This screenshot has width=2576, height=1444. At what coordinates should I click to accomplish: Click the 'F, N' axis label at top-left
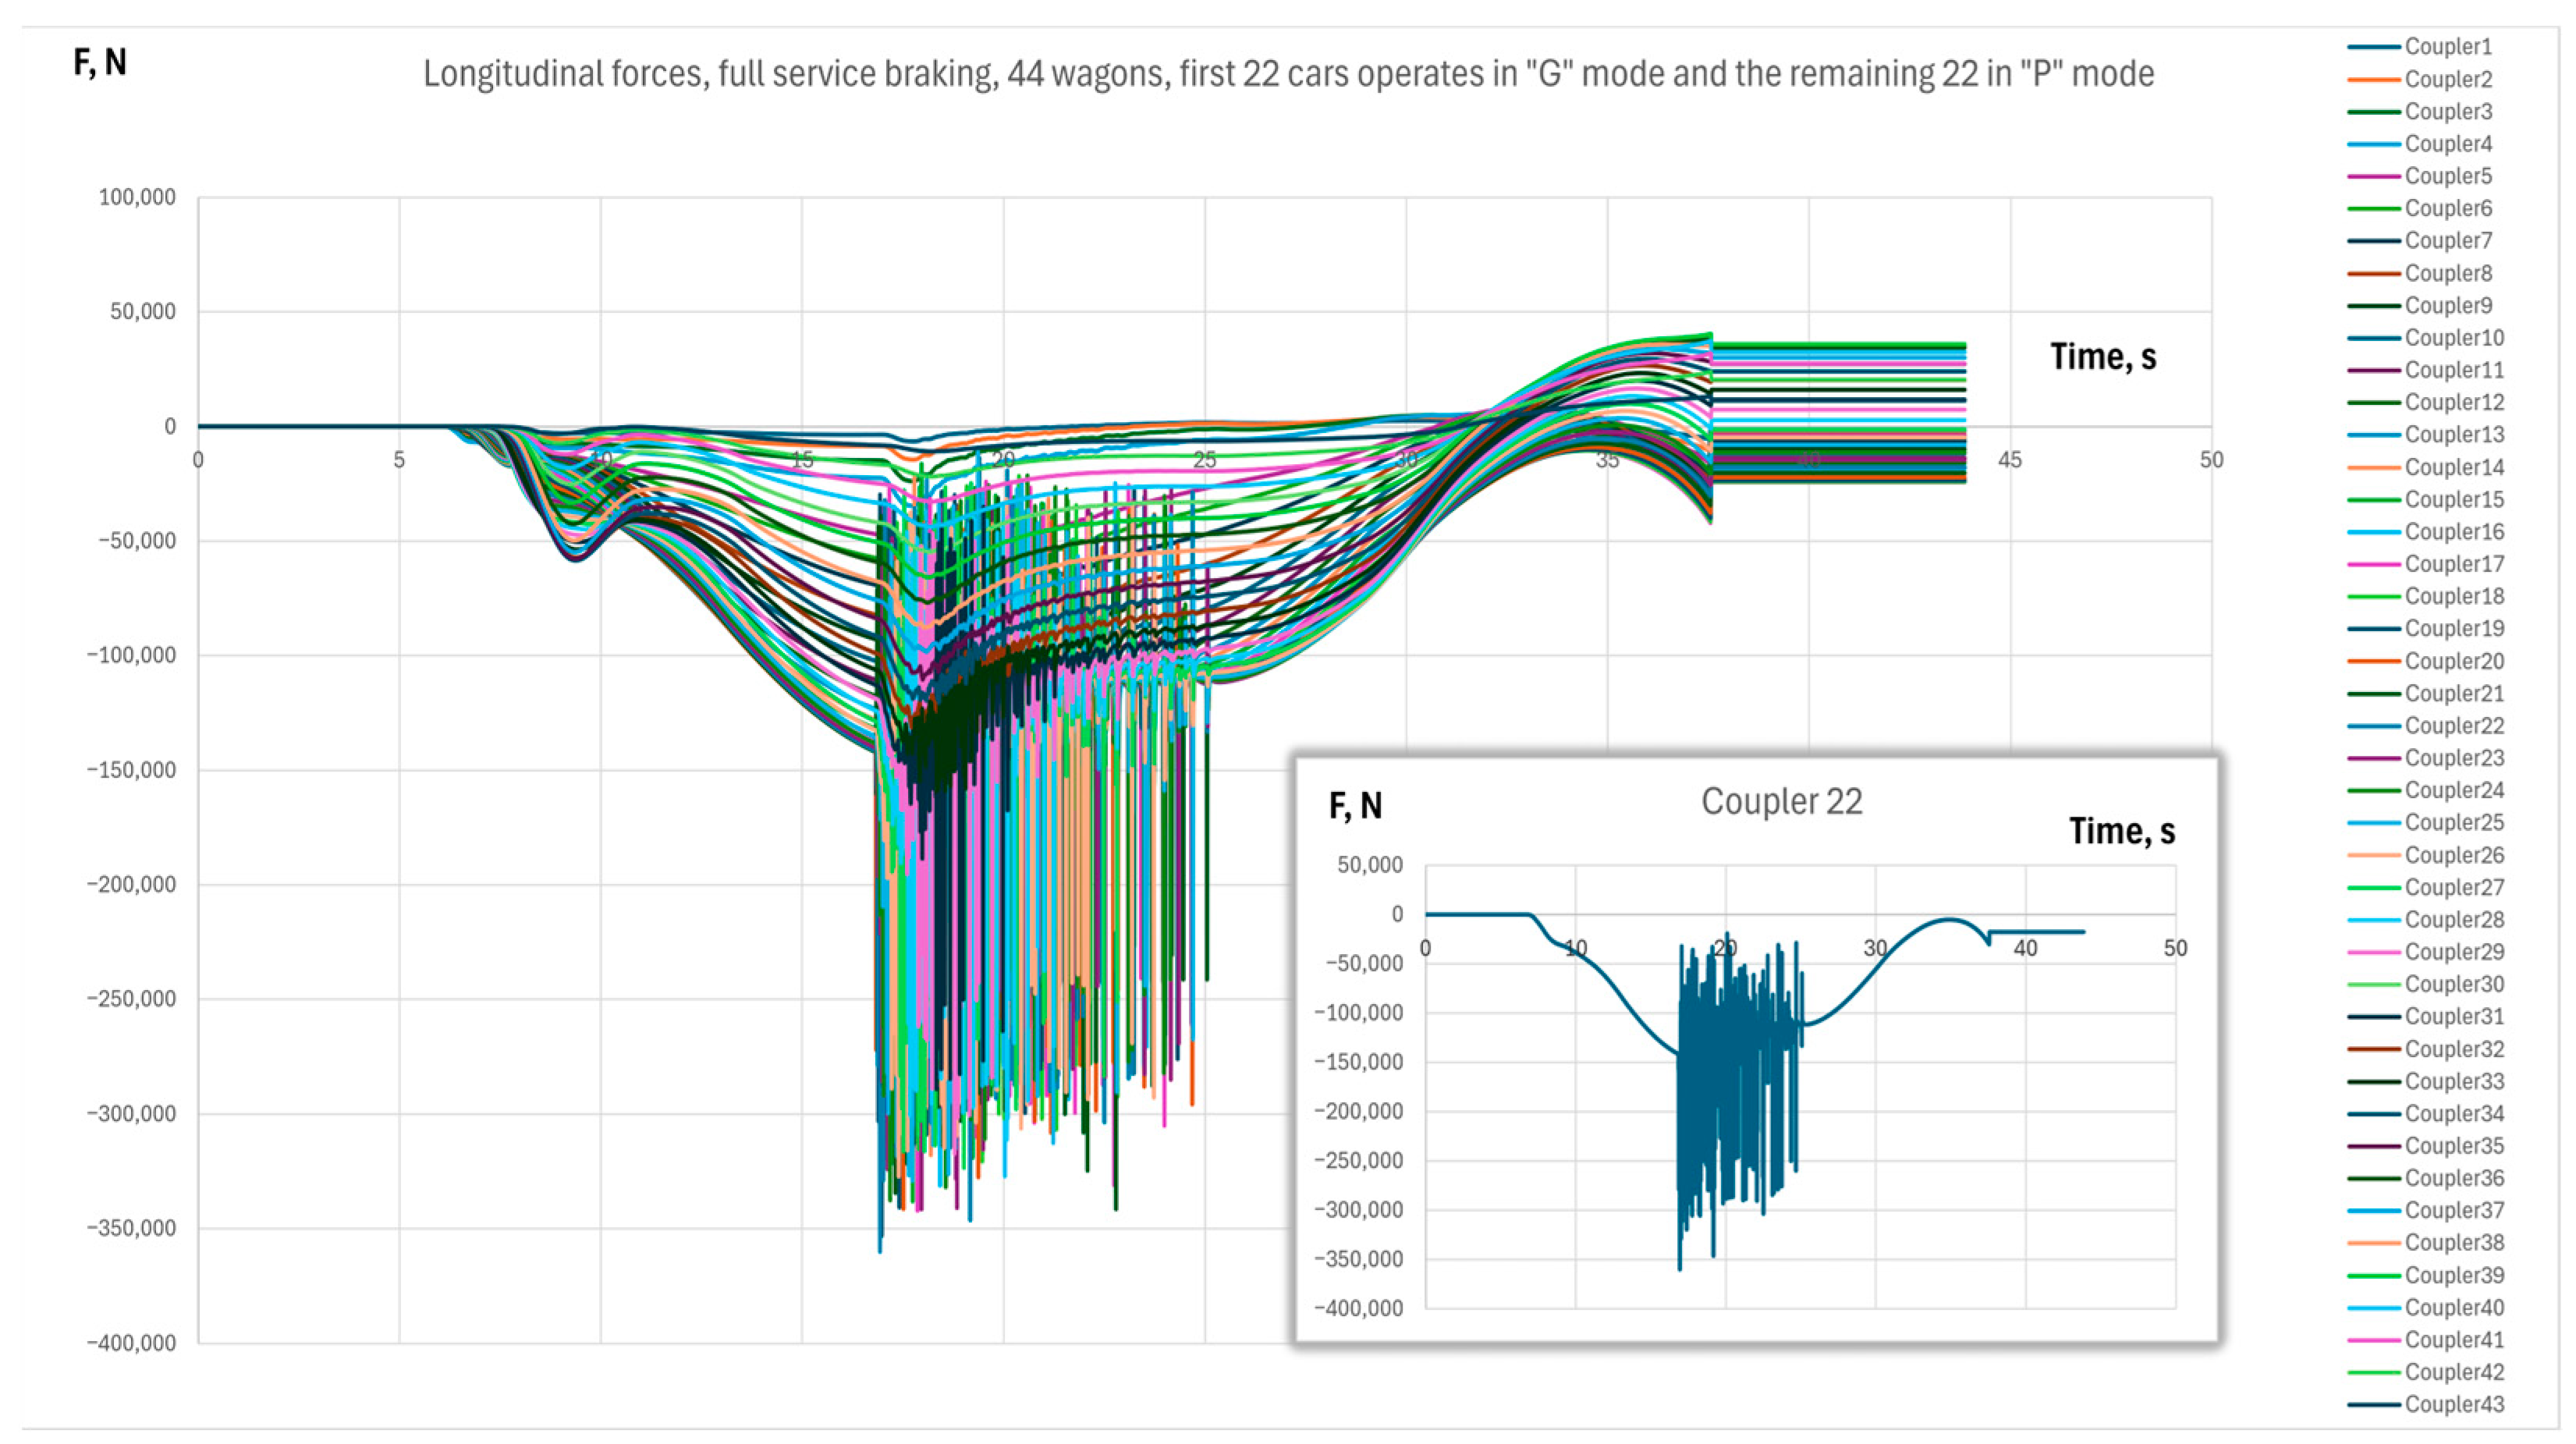coord(100,62)
